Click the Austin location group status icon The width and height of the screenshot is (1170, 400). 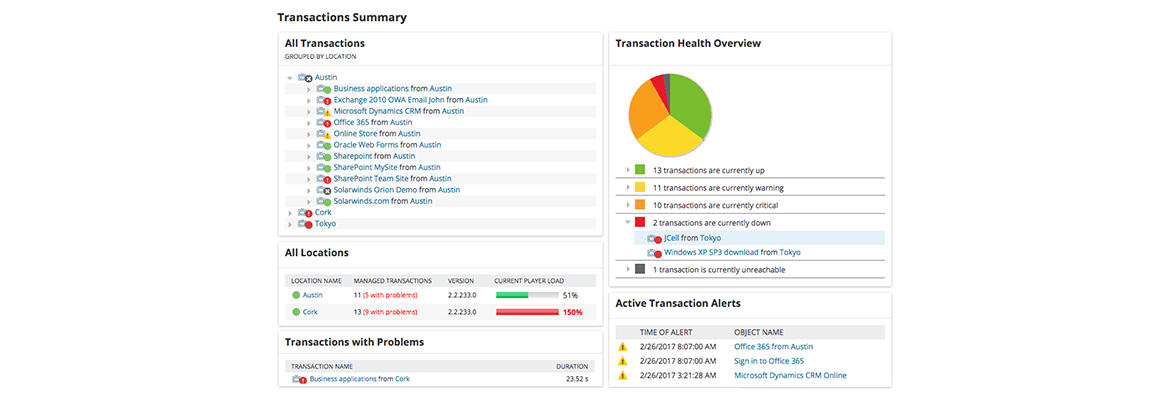pos(304,78)
